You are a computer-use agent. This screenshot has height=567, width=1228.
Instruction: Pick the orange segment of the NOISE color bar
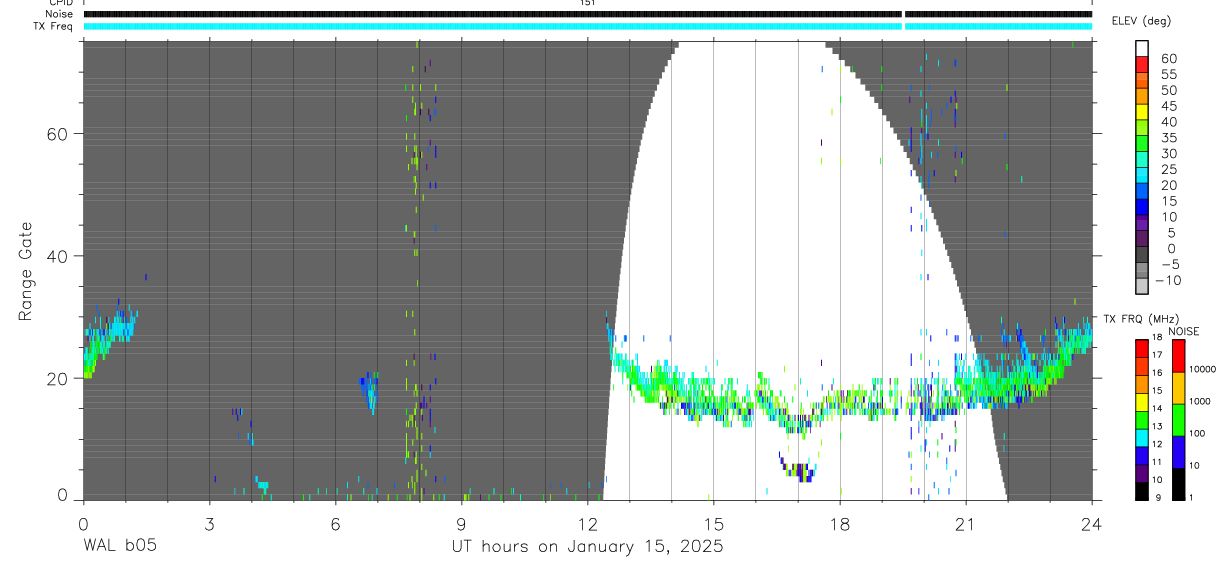[1177, 387]
